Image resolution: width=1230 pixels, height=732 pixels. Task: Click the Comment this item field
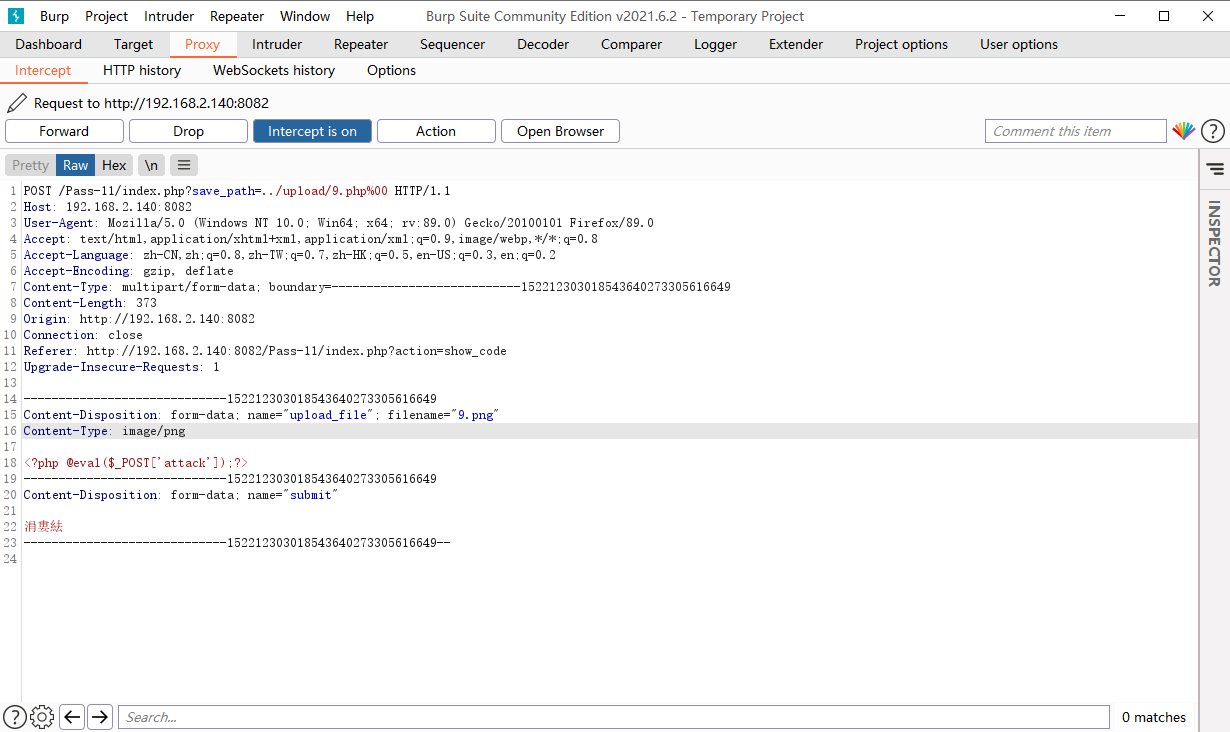[x=1076, y=131]
